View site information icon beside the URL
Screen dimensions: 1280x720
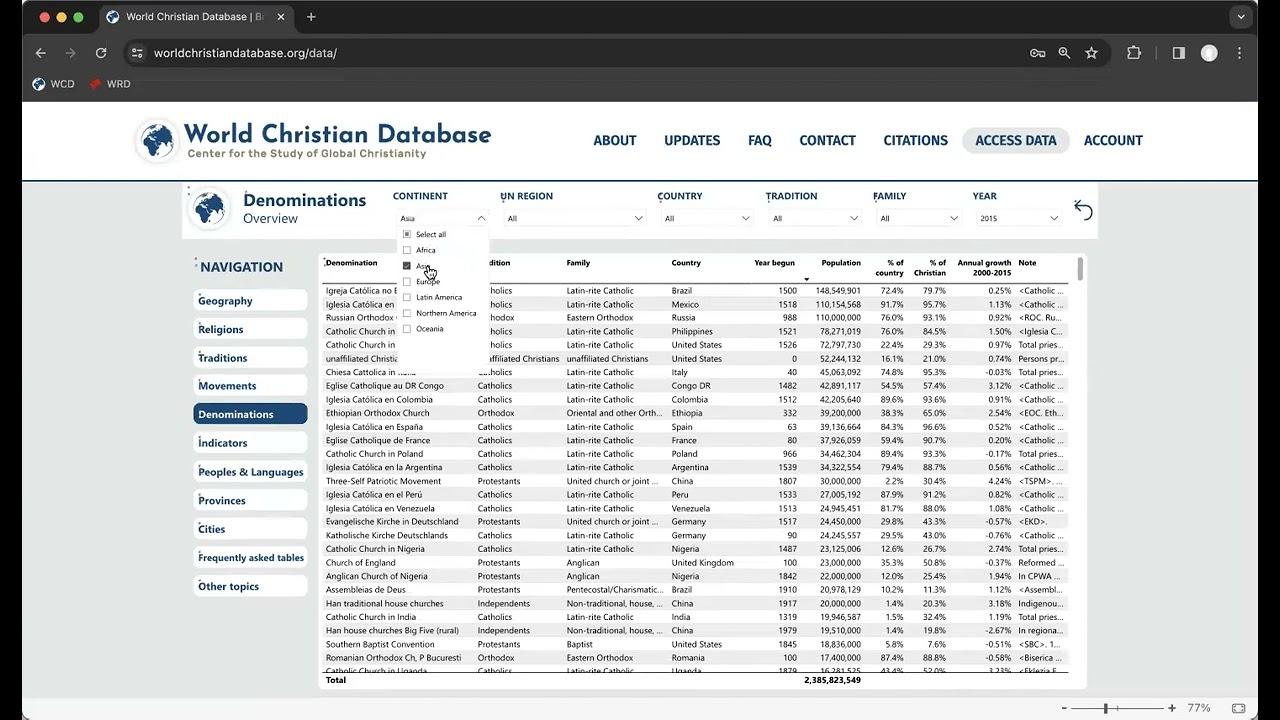137,53
